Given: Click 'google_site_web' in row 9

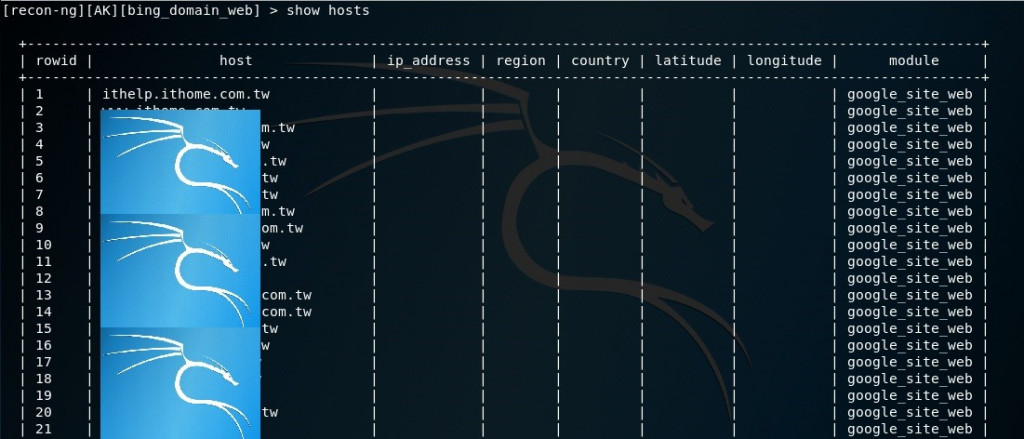Looking at the screenshot, I should (x=910, y=228).
